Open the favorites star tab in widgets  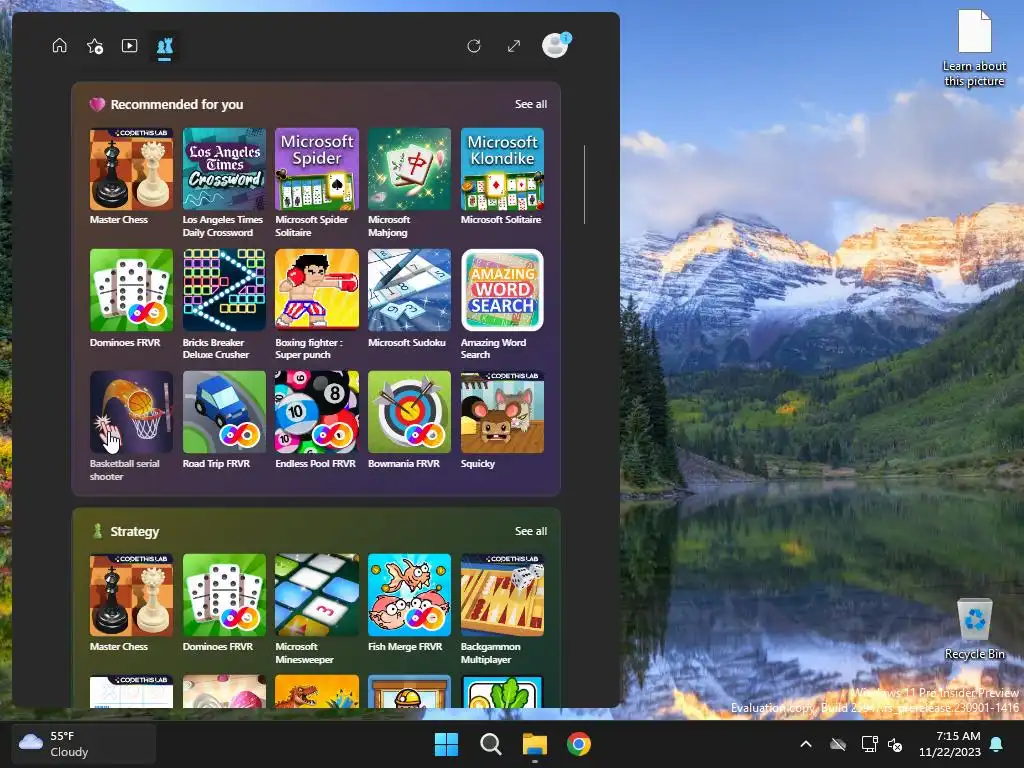(x=95, y=46)
